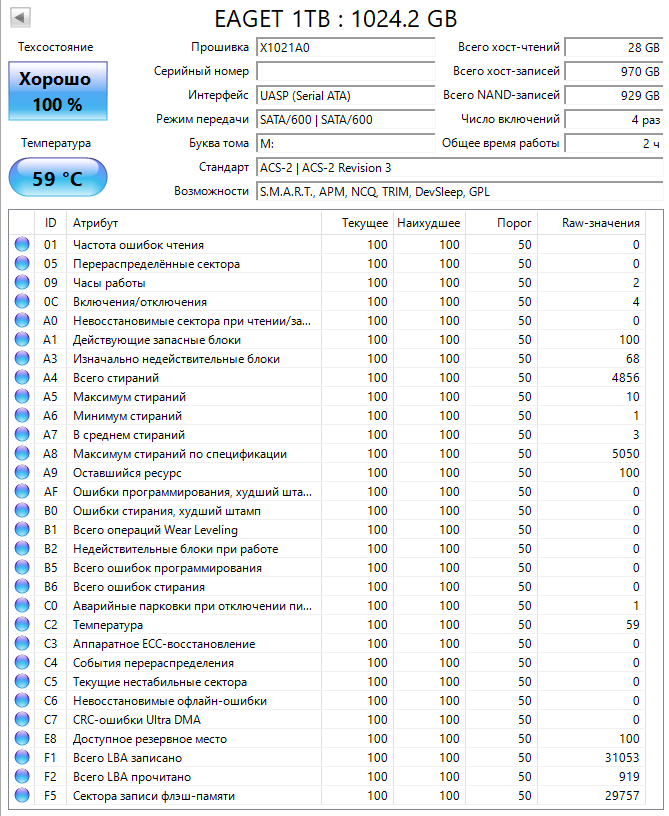669x816 pixels.
Task: Click status orb for Всего стираний attribute
Action: click(22, 378)
